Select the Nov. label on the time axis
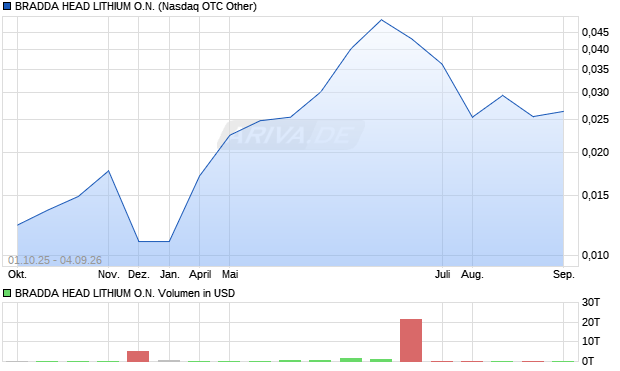The width and height of the screenshot is (620, 371). (109, 274)
